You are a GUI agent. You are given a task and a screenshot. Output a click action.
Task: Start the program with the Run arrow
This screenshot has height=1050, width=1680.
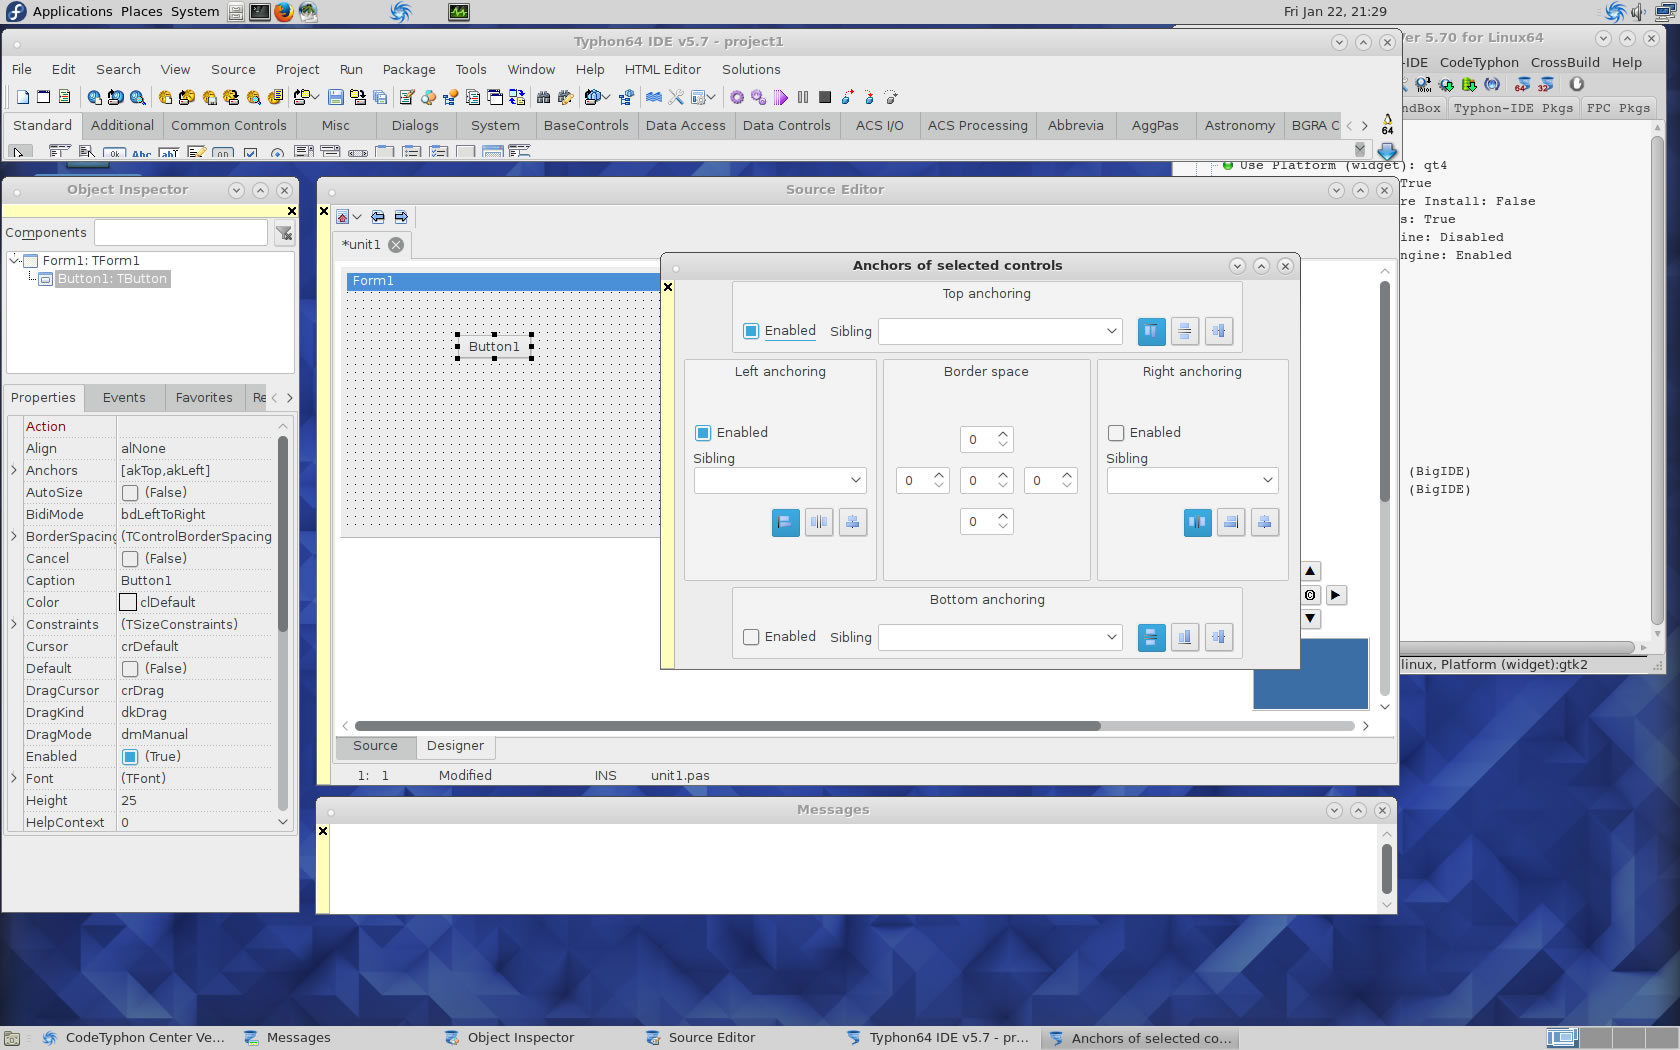(x=781, y=97)
